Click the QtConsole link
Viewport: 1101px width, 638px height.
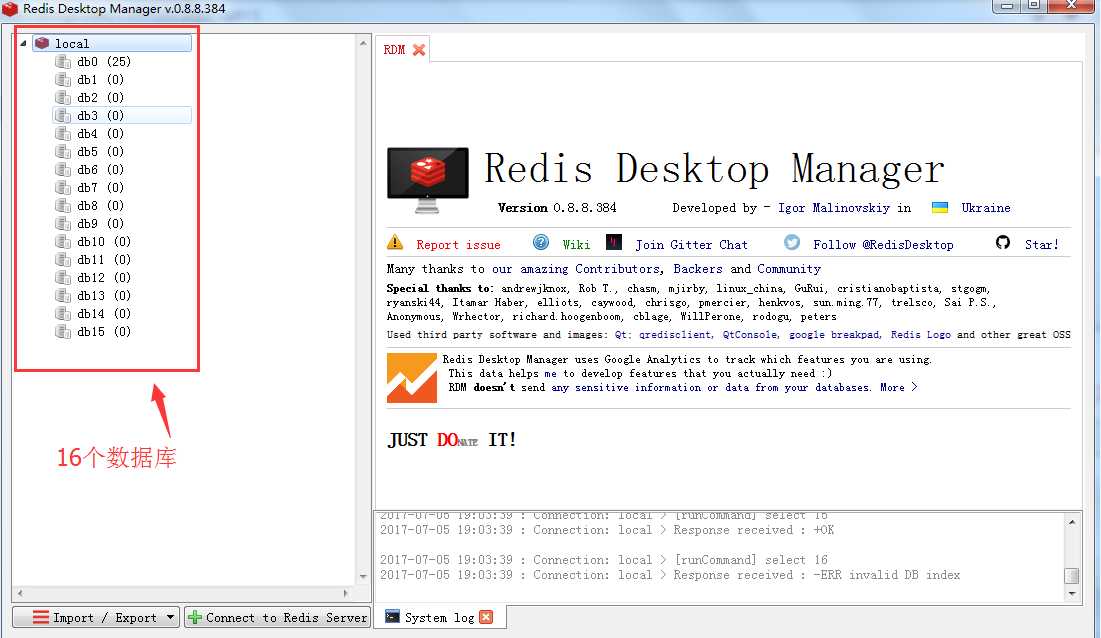[x=750, y=335]
